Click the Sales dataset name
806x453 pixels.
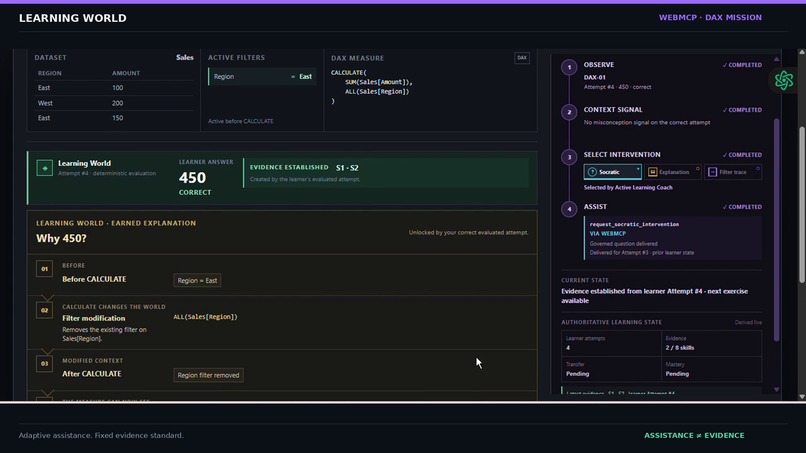pyautogui.click(x=185, y=58)
